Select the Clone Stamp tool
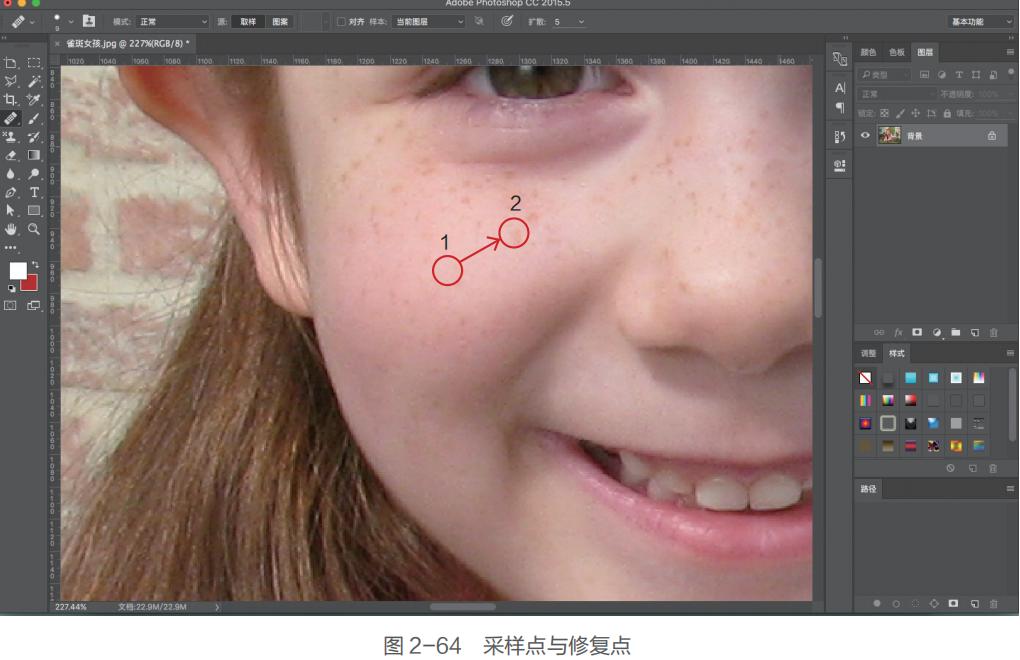Viewport: 1020px width, 660px height. click(10, 137)
